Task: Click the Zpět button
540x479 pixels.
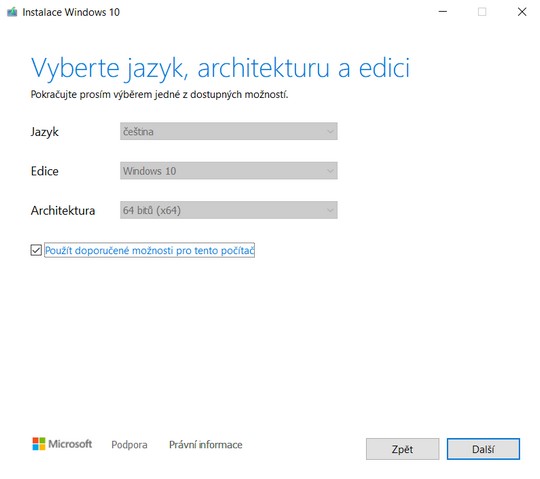Action: [402, 449]
